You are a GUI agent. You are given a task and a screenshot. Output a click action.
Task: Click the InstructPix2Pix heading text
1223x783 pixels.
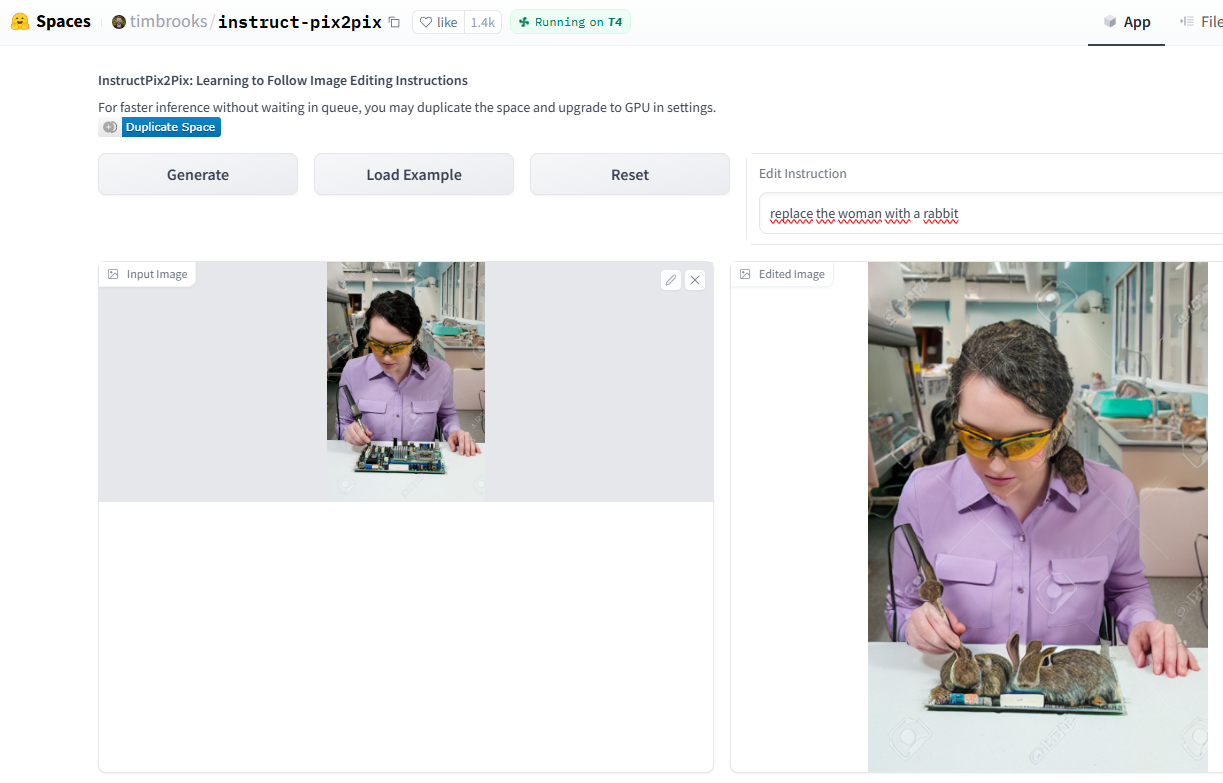(283, 80)
